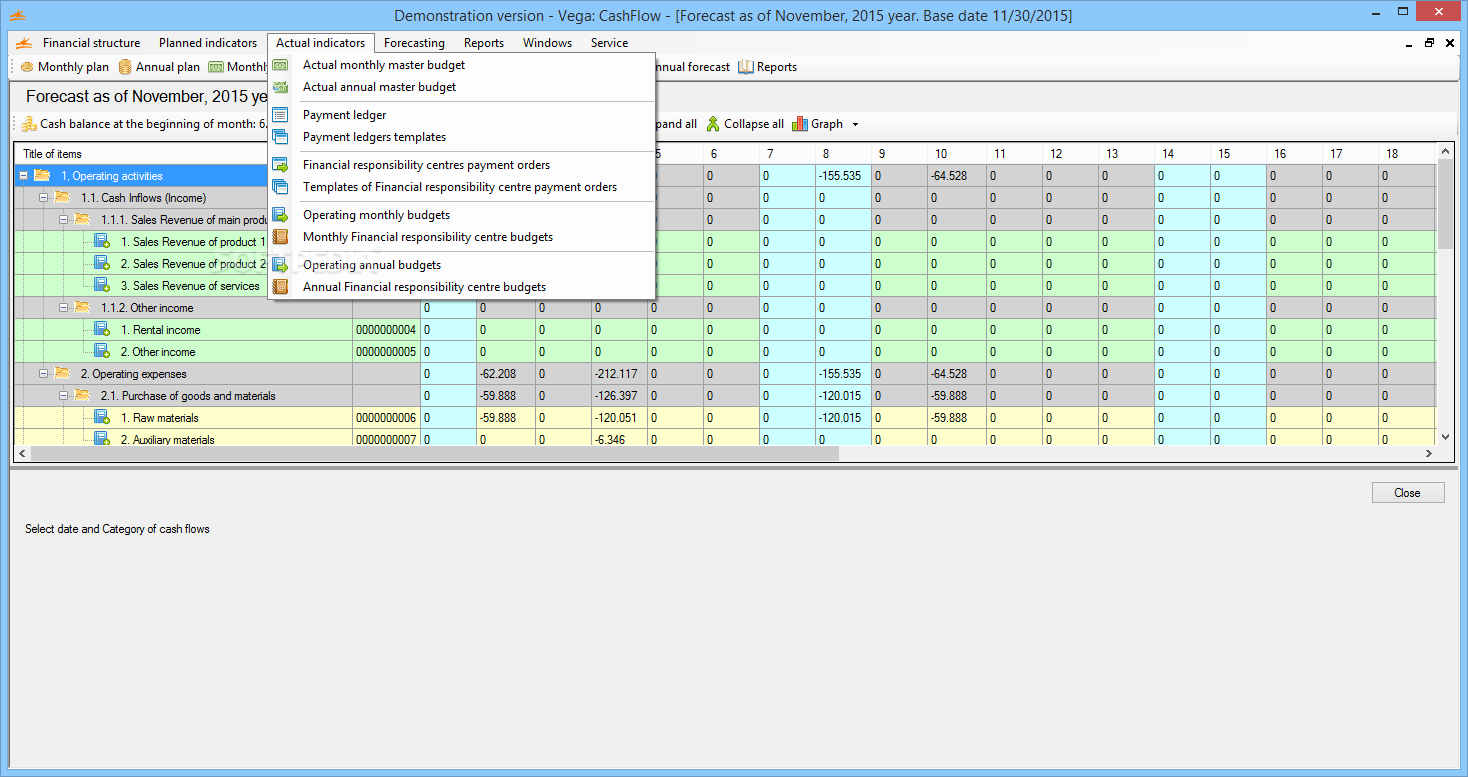Click the Graph button label
The width and height of the screenshot is (1468, 777).
click(x=827, y=124)
